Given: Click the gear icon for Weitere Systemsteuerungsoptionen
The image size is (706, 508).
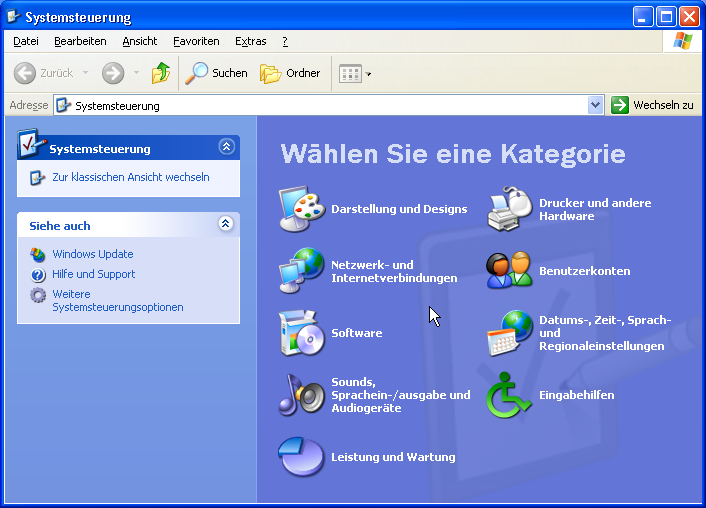Looking at the screenshot, I should 38,295.
